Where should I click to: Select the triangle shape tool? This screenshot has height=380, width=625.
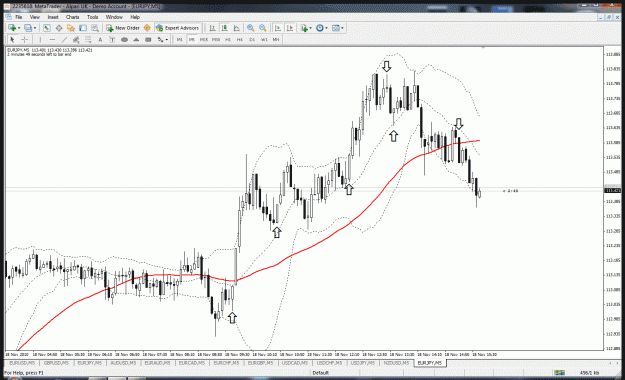(x=136, y=39)
